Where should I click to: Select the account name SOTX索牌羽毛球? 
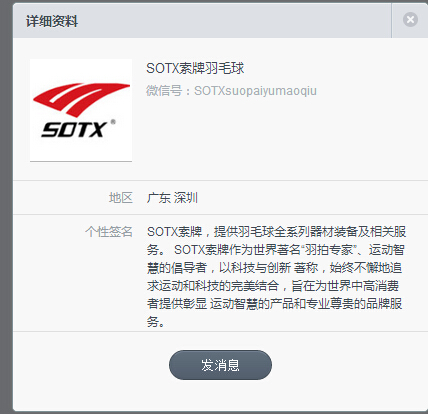[195, 68]
